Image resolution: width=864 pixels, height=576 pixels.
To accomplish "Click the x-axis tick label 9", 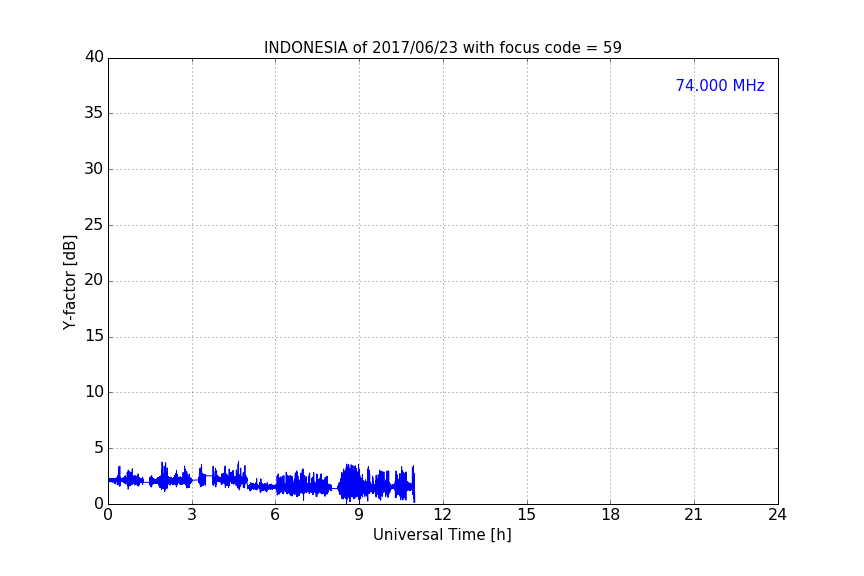I will 359,515.
